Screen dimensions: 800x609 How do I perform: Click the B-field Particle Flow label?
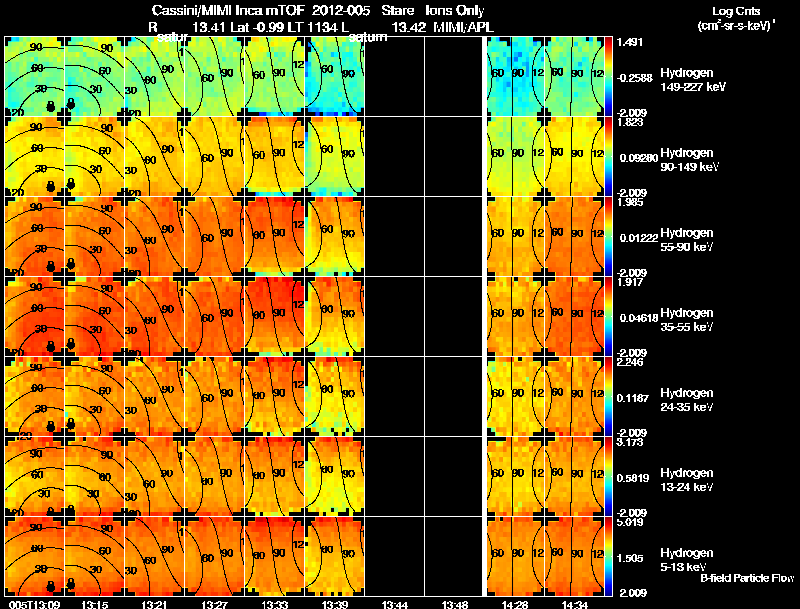(747, 578)
